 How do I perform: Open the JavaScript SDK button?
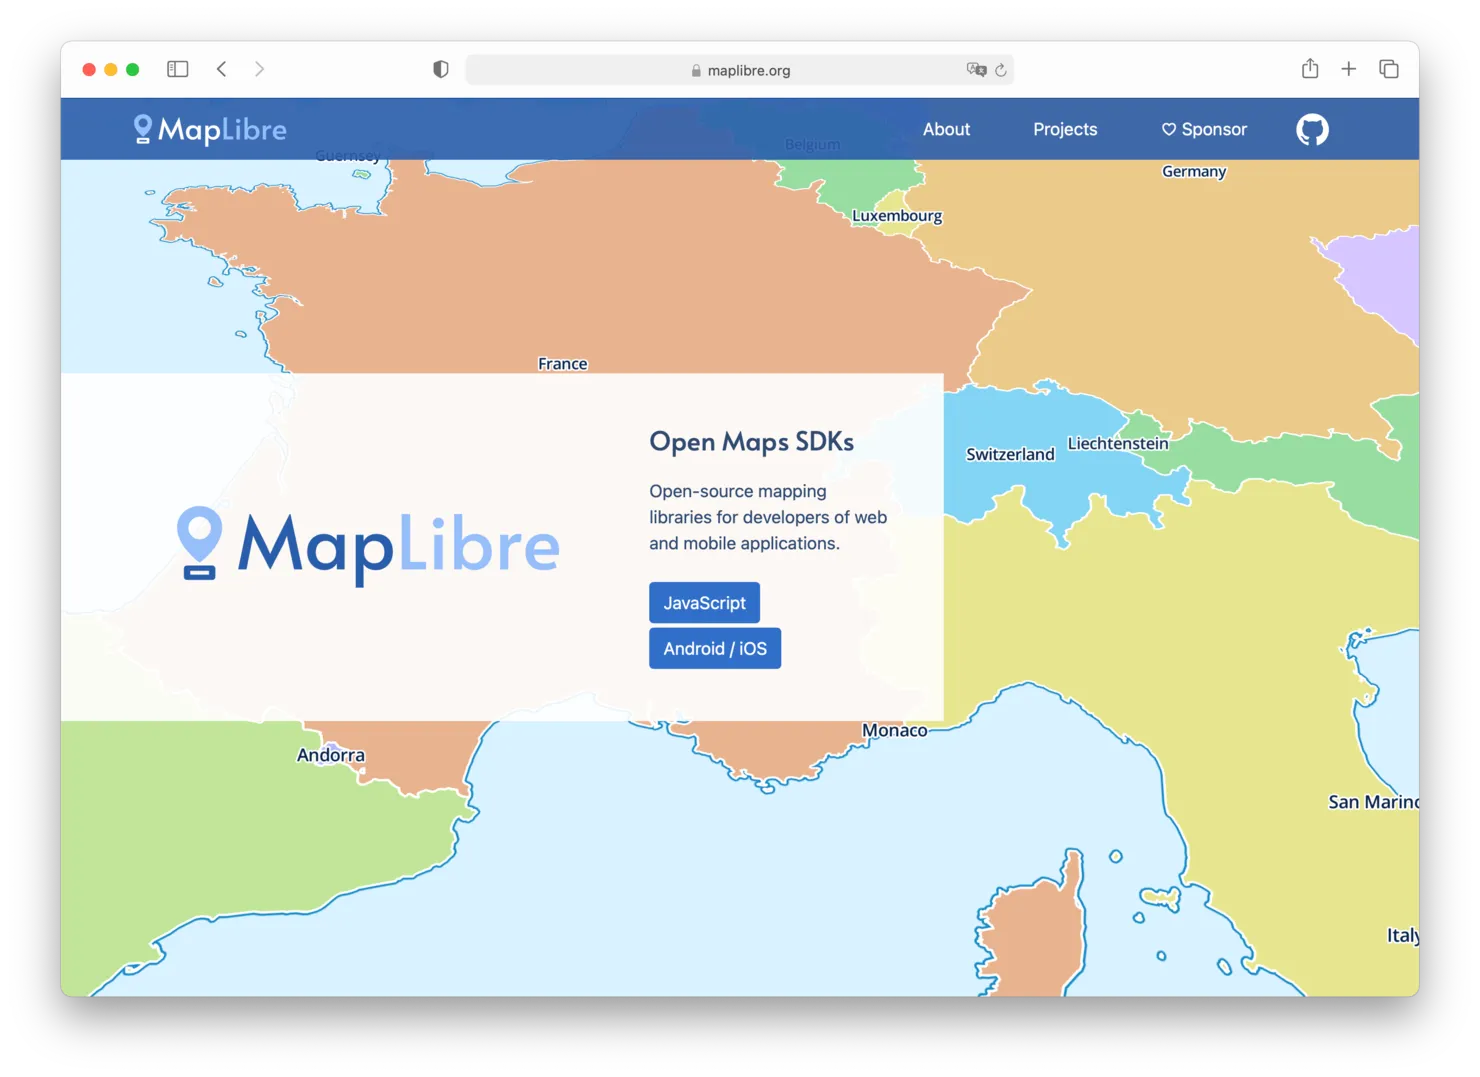tap(704, 602)
